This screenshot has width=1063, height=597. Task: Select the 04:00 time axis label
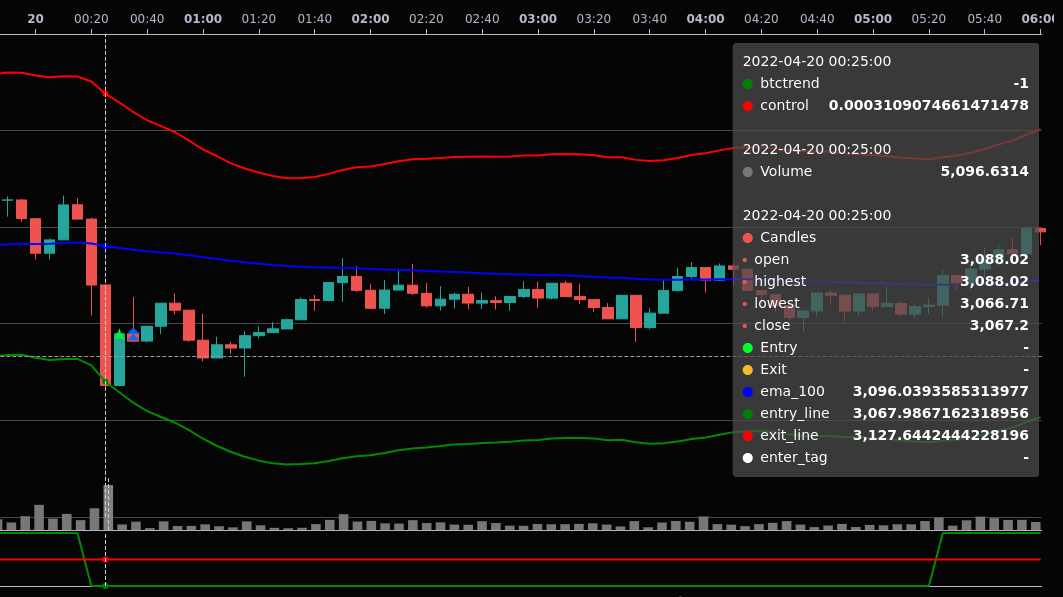tap(705, 18)
